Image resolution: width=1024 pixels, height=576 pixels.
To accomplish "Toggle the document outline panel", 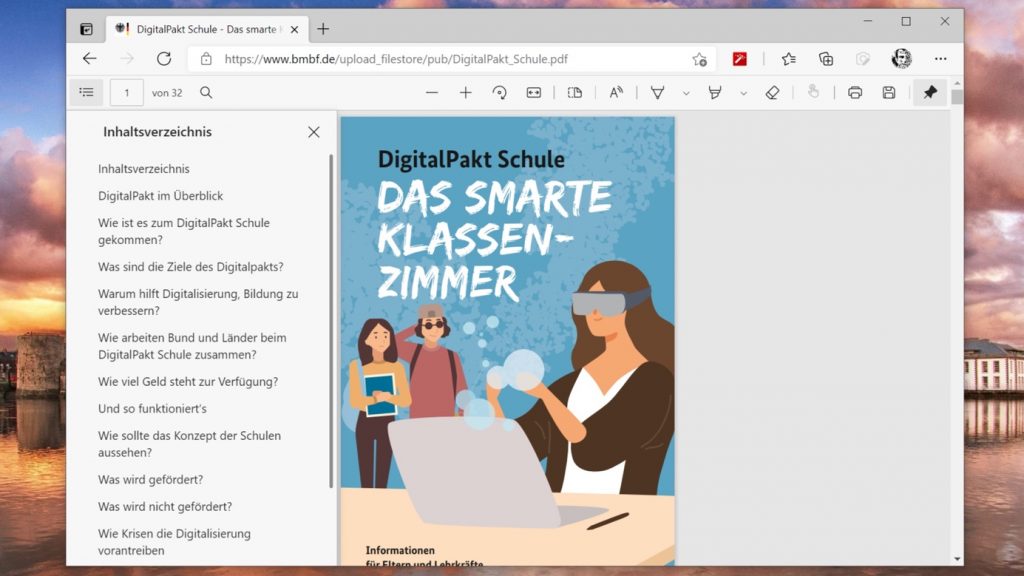I will 86,92.
